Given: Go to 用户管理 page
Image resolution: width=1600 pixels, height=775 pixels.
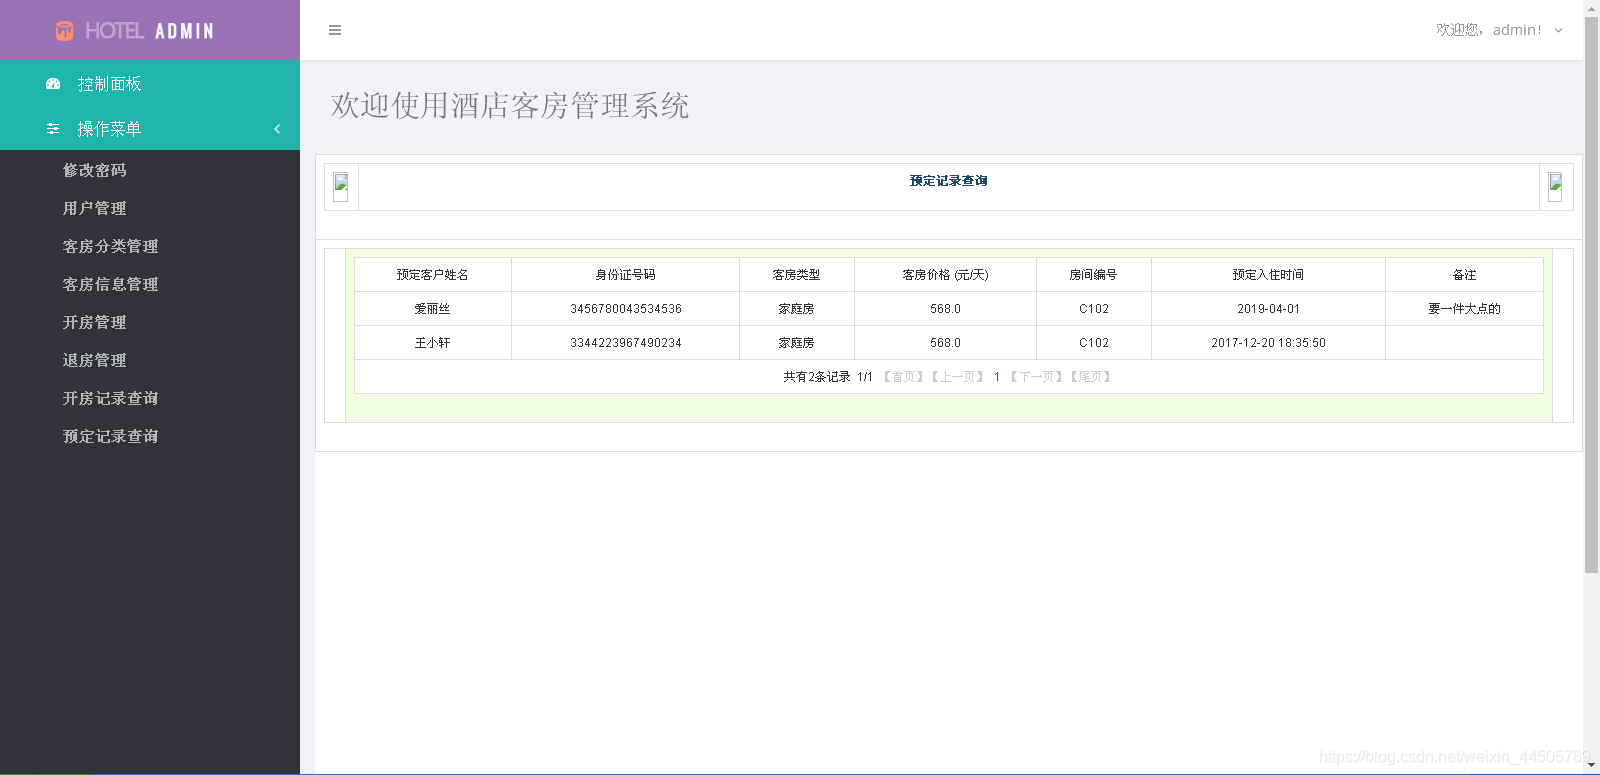Looking at the screenshot, I should [x=95, y=208].
